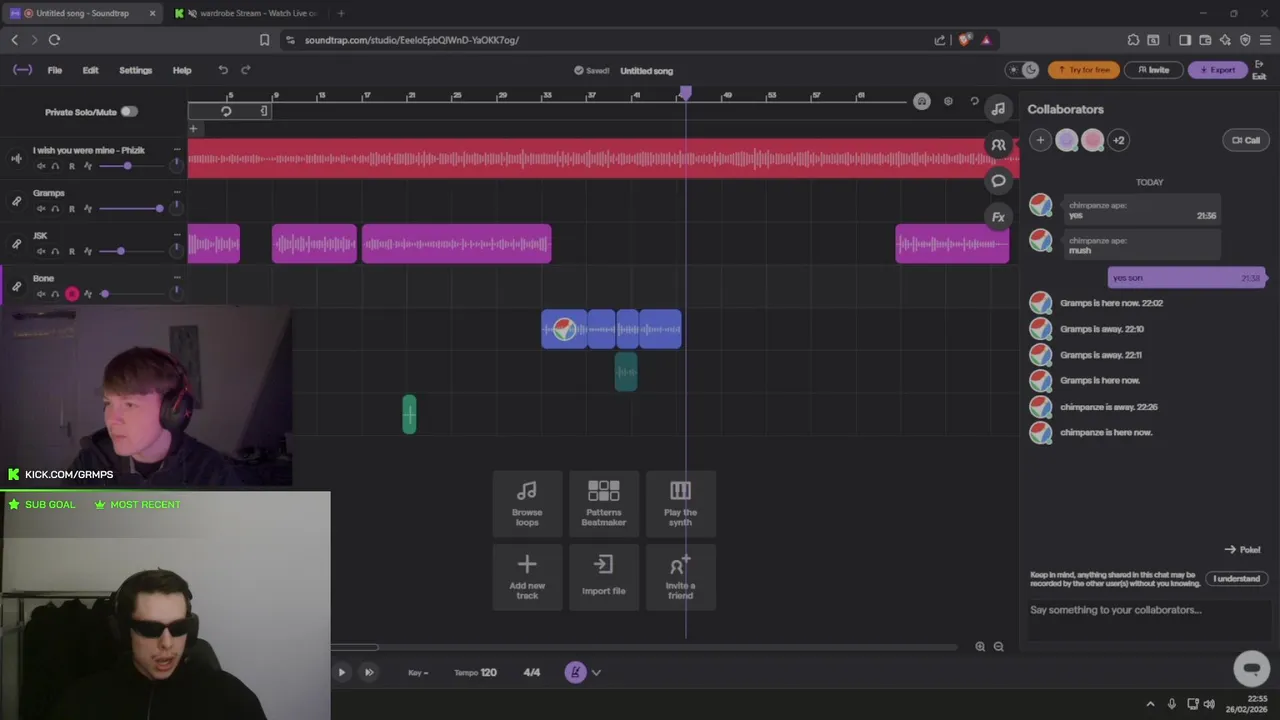1280x720 pixels.
Task: Start a Call with collaborators
Action: point(1245,140)
